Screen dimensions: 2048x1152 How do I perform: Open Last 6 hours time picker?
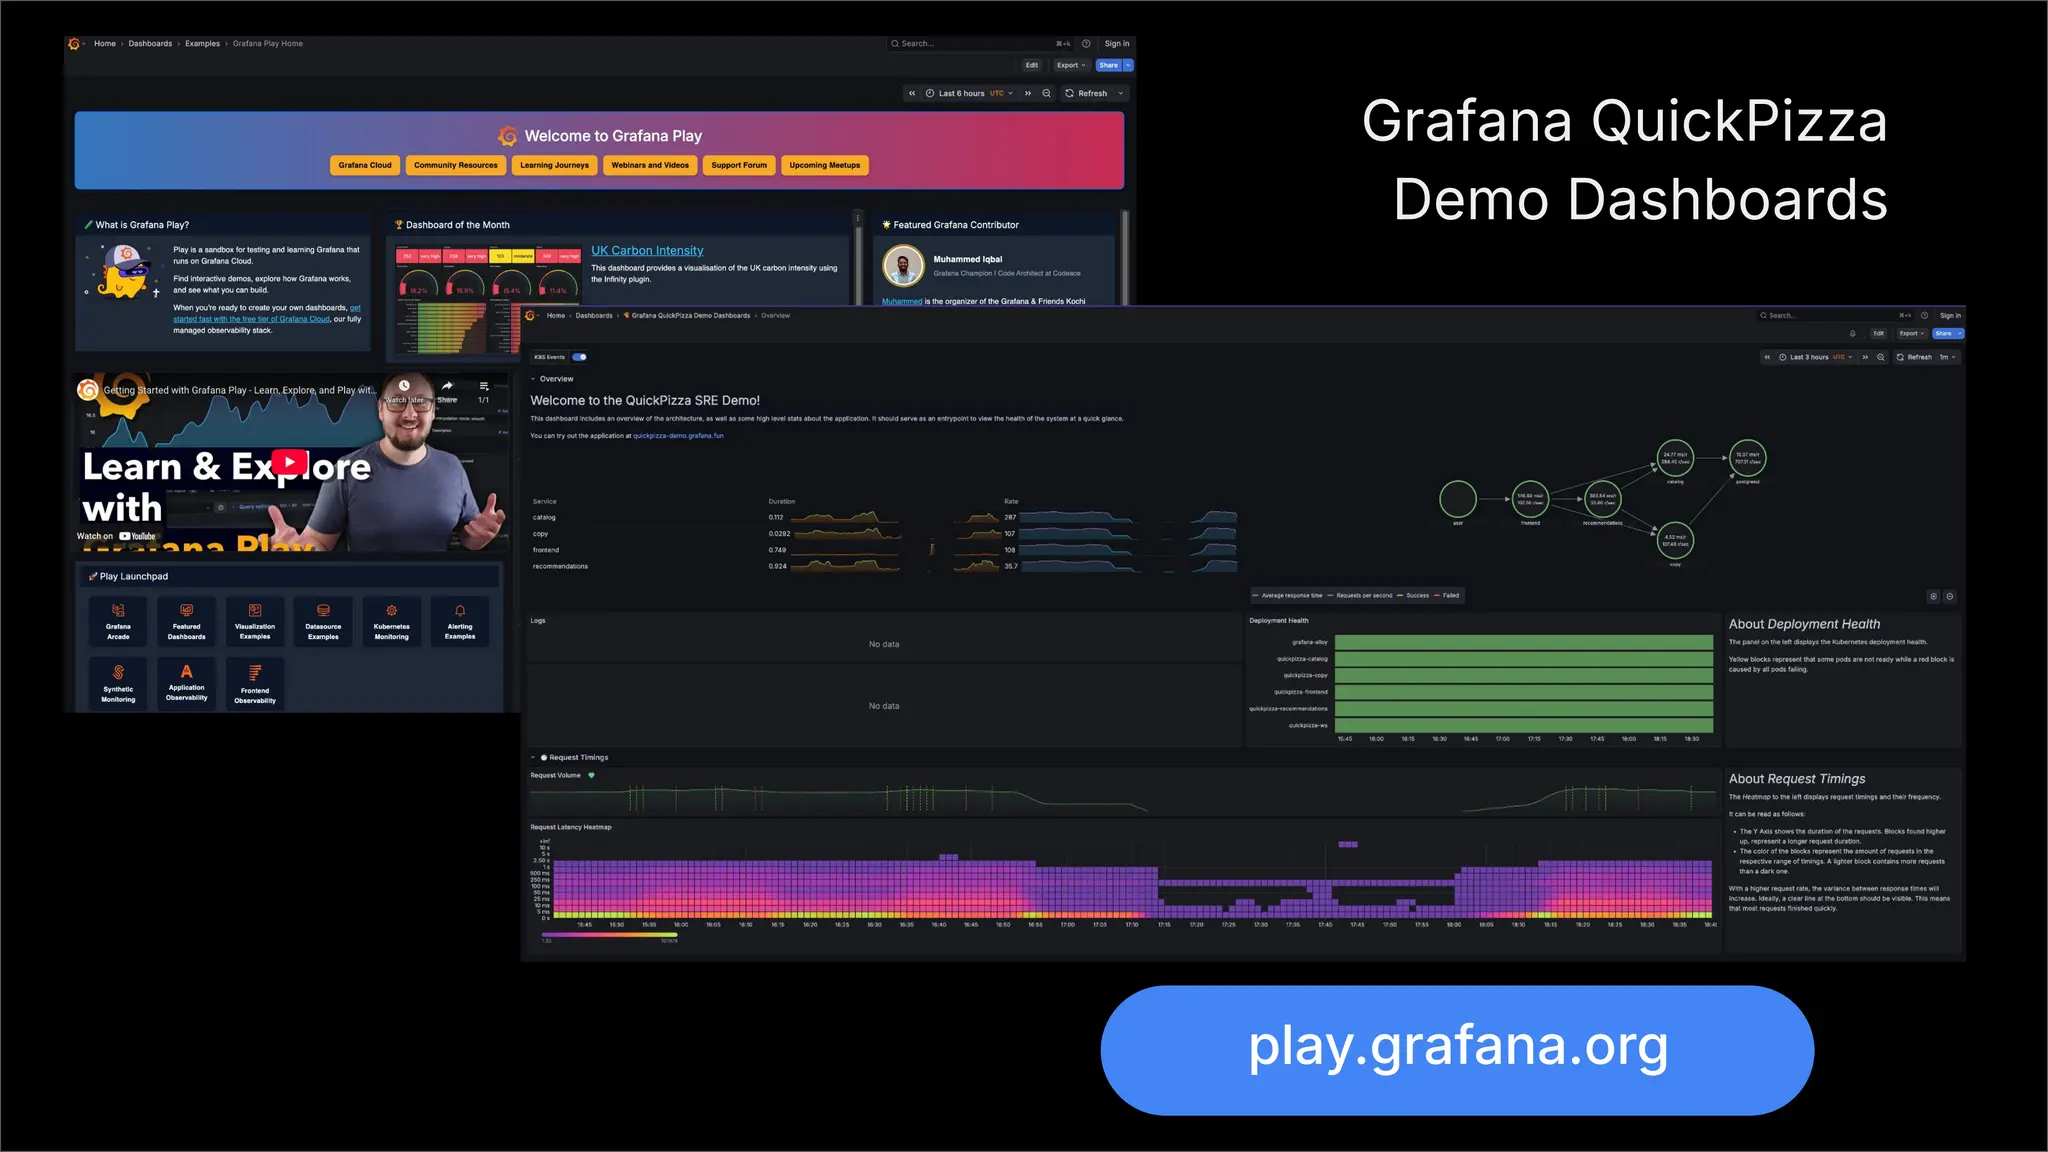click(969, 93)
